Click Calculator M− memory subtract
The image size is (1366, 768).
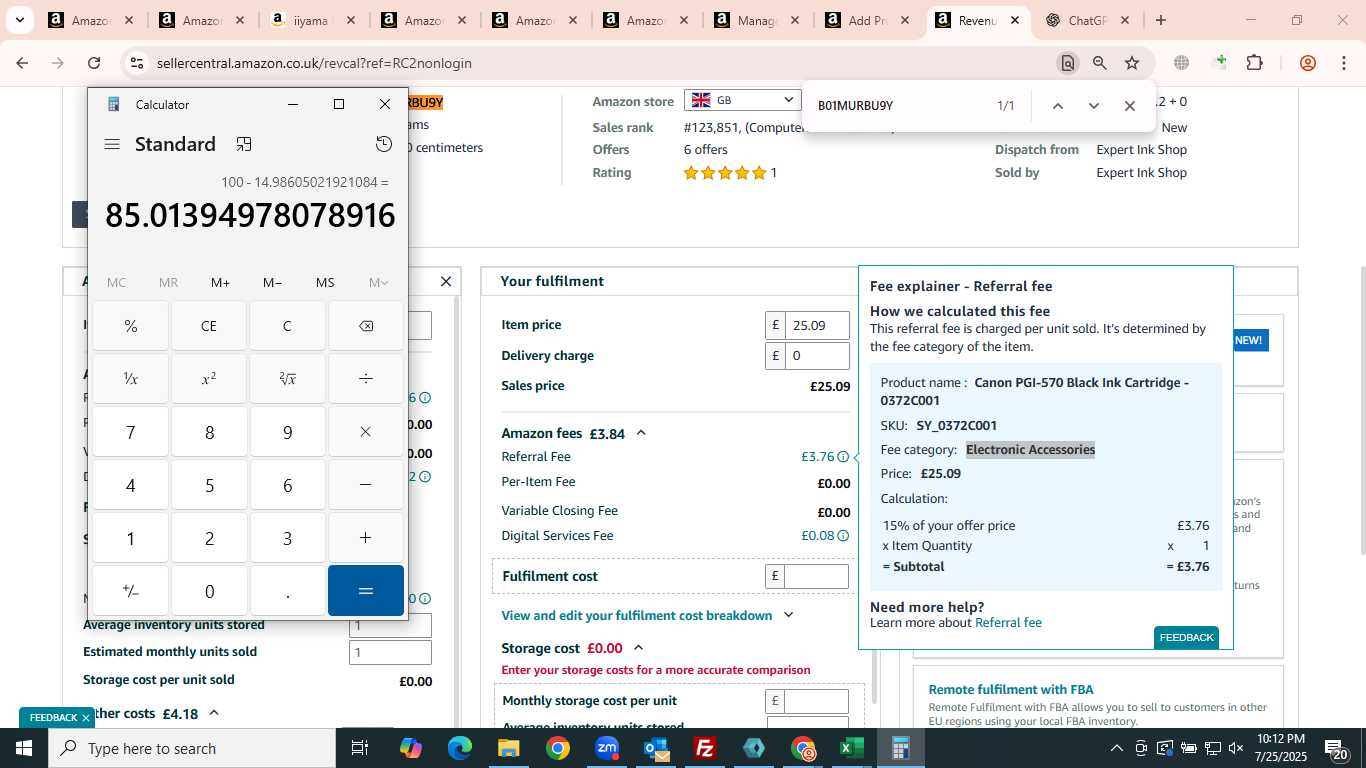[x=273, y=283]
